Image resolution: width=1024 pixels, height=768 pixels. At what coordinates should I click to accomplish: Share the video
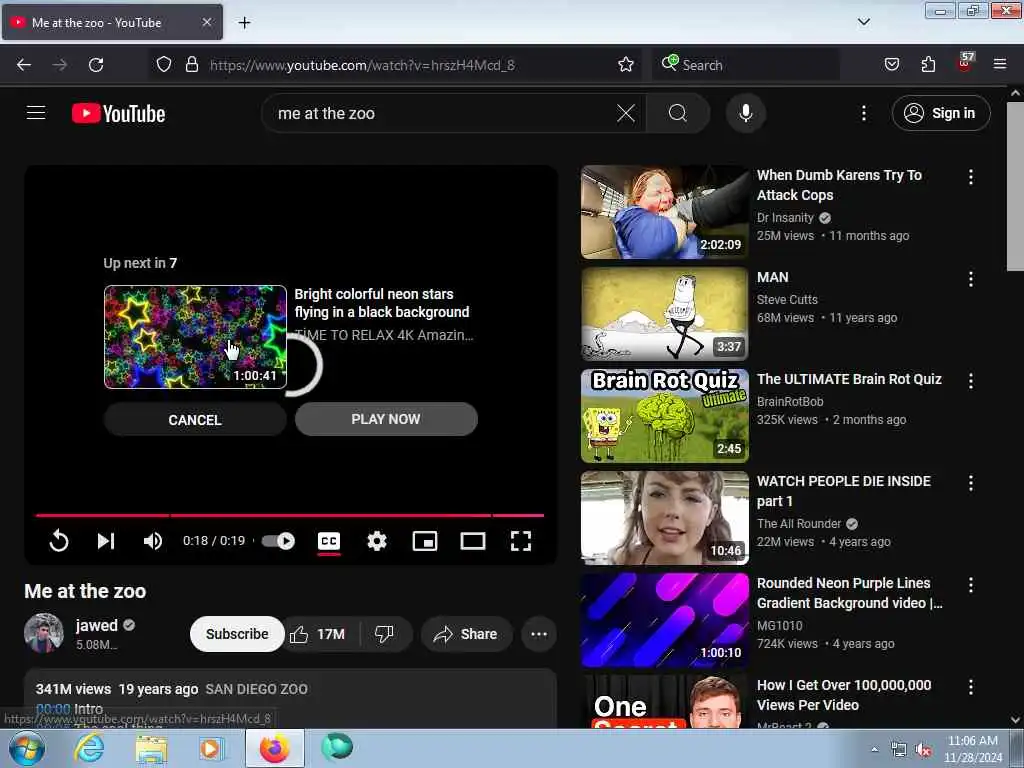(x=466, y=634)
